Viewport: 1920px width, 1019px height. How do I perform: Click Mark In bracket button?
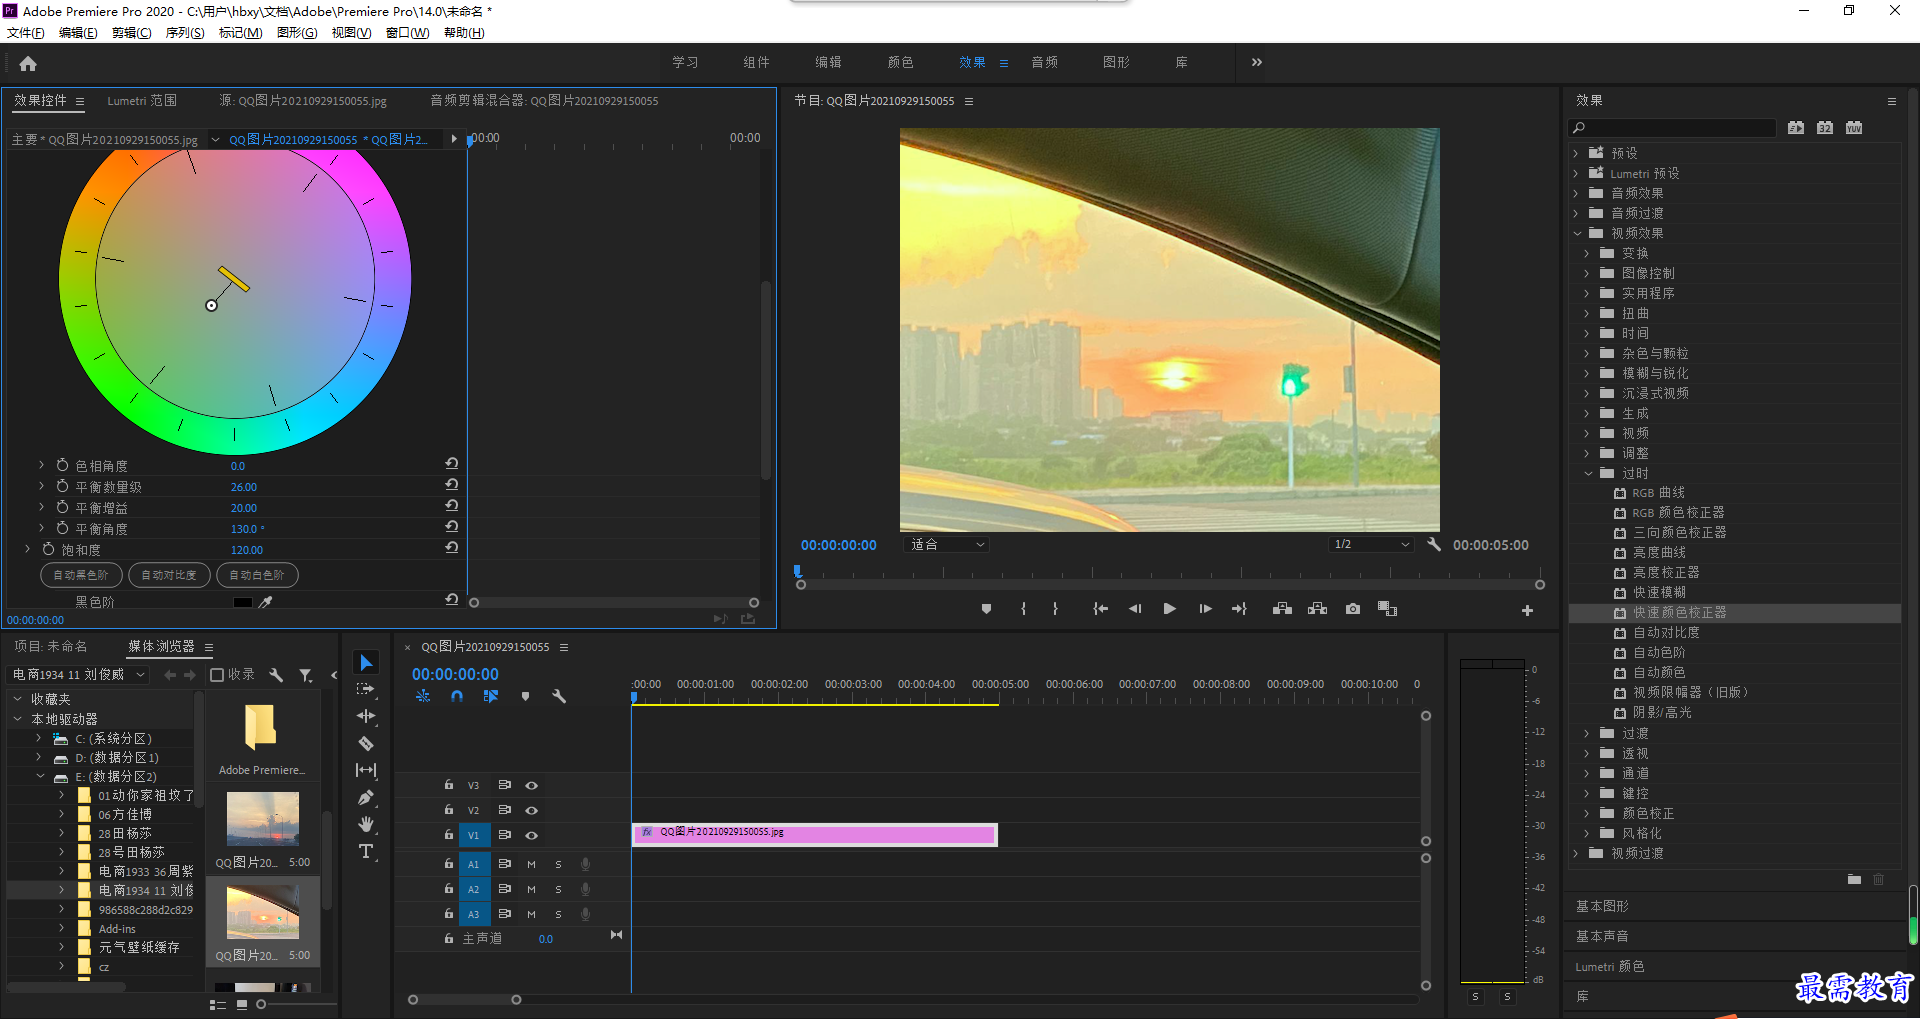pos(1023,609)
